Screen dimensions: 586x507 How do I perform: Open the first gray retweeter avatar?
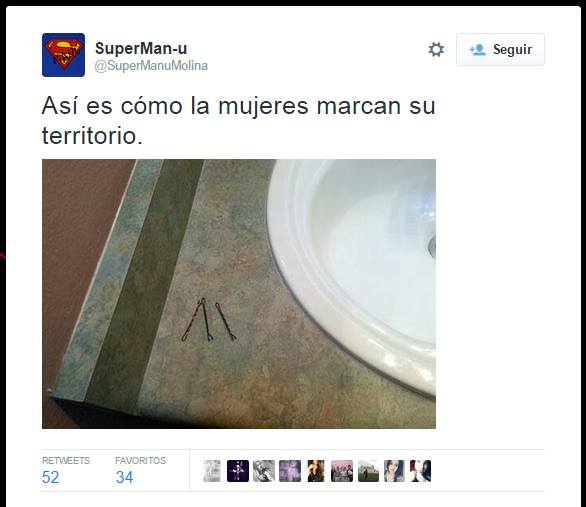[x=212, y=471]
